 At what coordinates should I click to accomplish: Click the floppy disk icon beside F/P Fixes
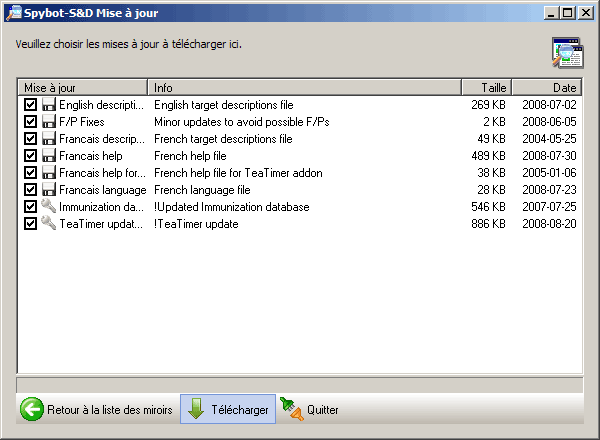click(48, 122)
